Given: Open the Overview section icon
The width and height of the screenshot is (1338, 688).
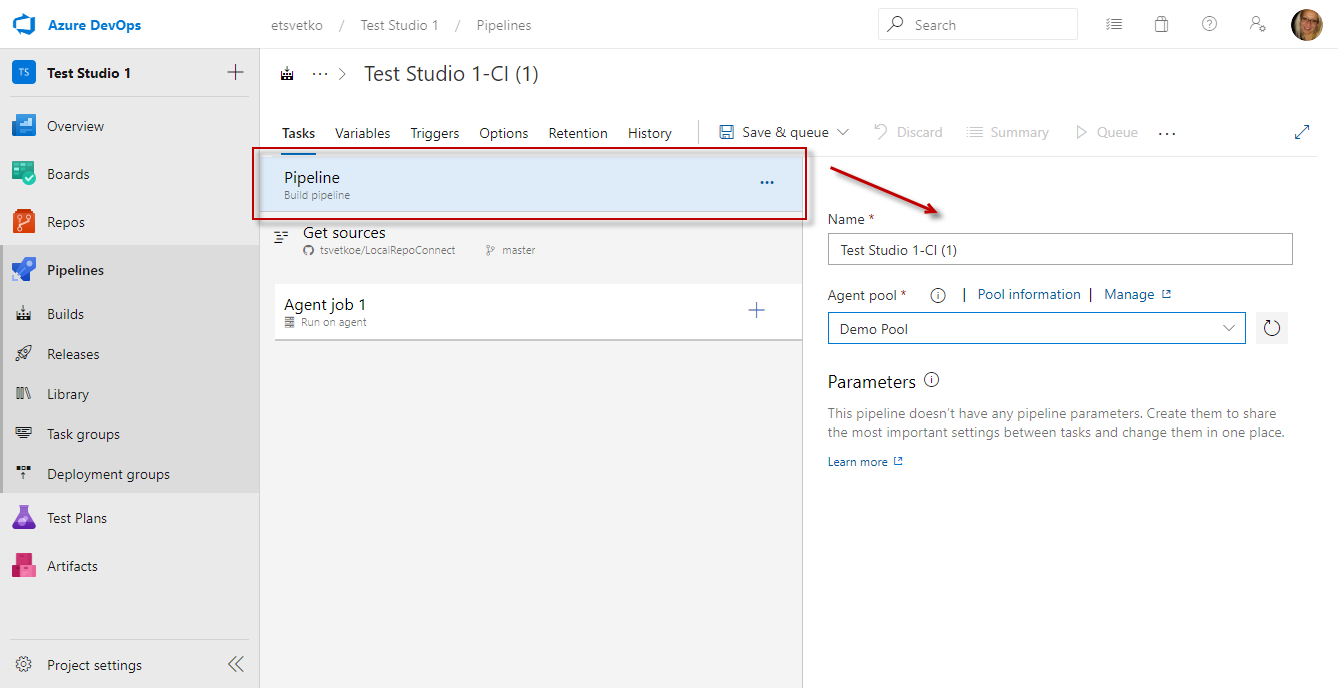Looking at the screenshot, I should 24,126.
